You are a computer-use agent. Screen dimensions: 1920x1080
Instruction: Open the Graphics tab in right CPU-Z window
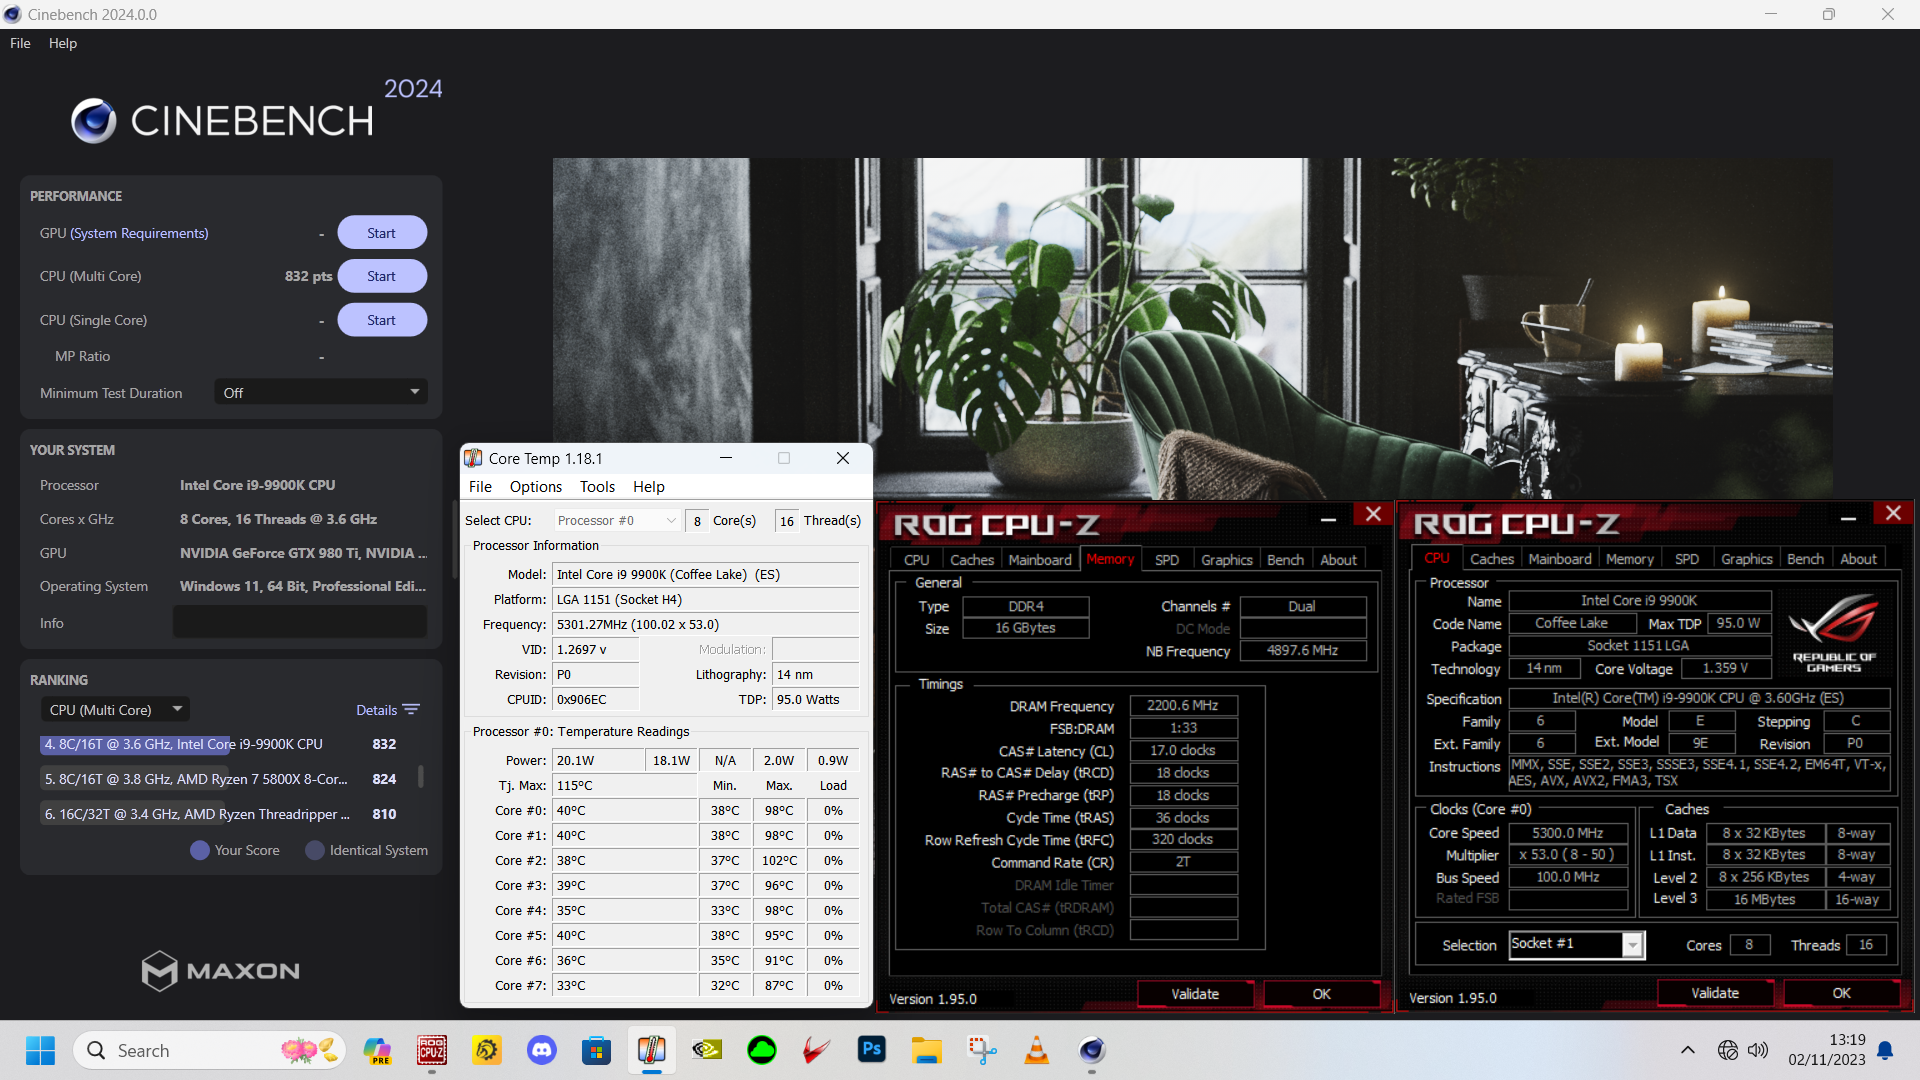point(1747,559)
